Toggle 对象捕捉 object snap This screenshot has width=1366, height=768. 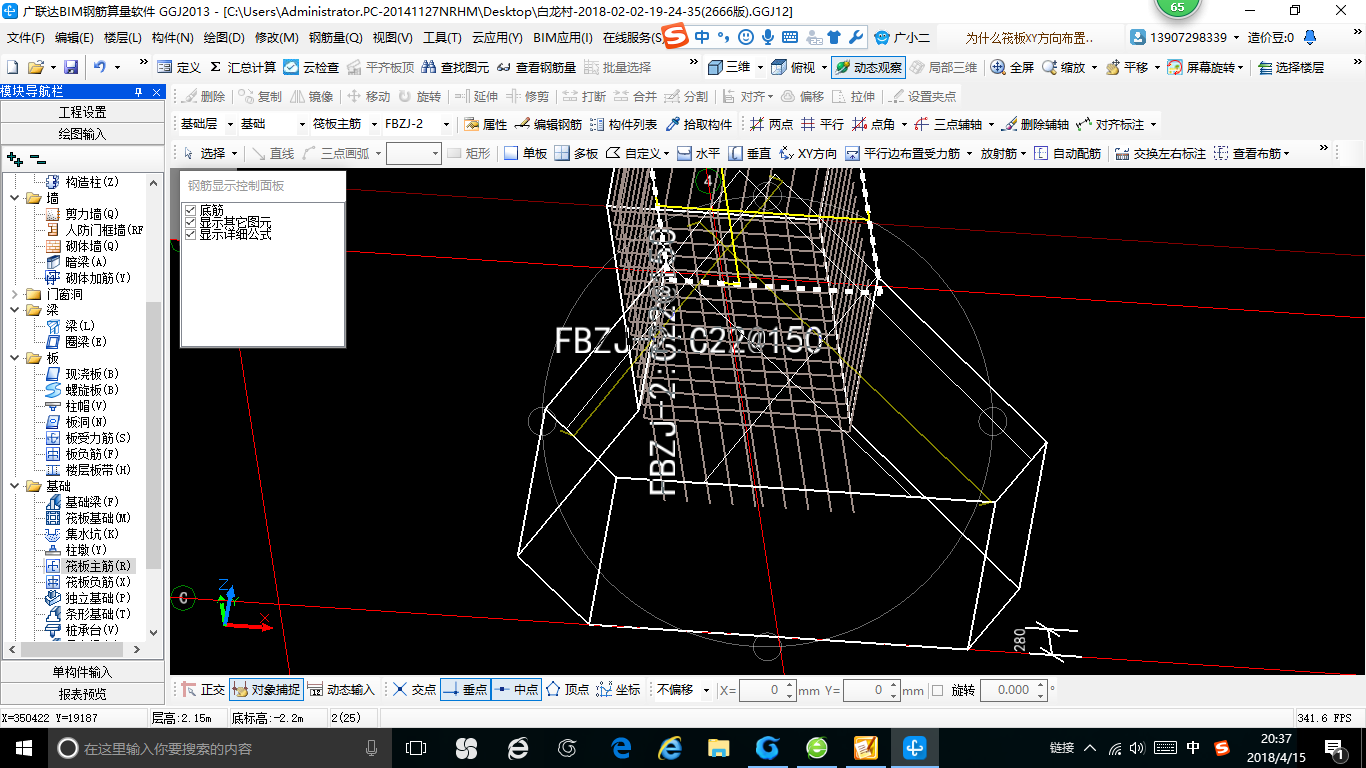click(265, 690)
